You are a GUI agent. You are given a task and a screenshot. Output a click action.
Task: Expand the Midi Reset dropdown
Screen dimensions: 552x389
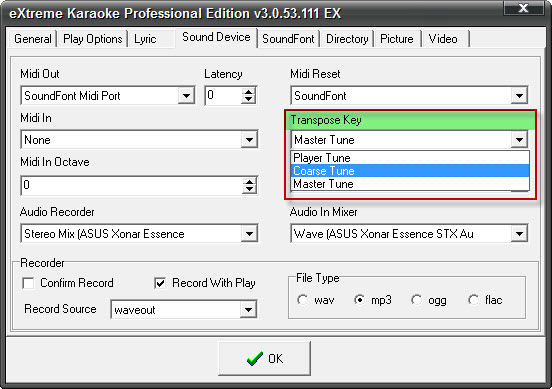click(x=519, y=95)
